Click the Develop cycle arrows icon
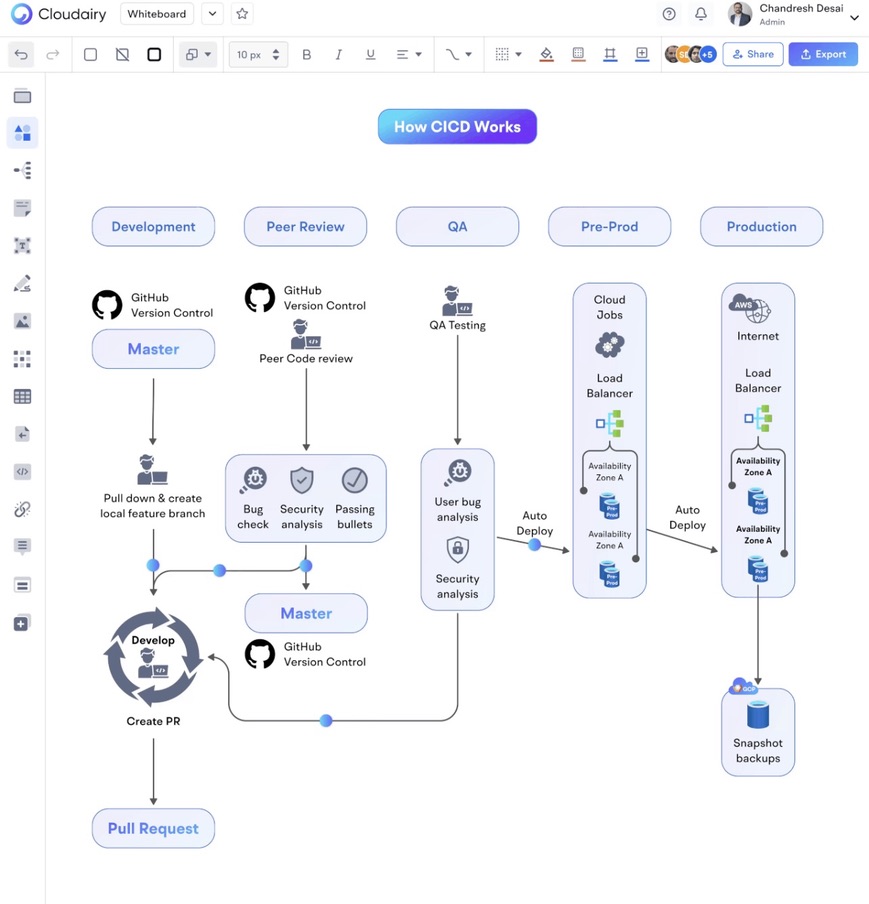Viewport: 869px width, 904px height. click(x=153, y=657)
